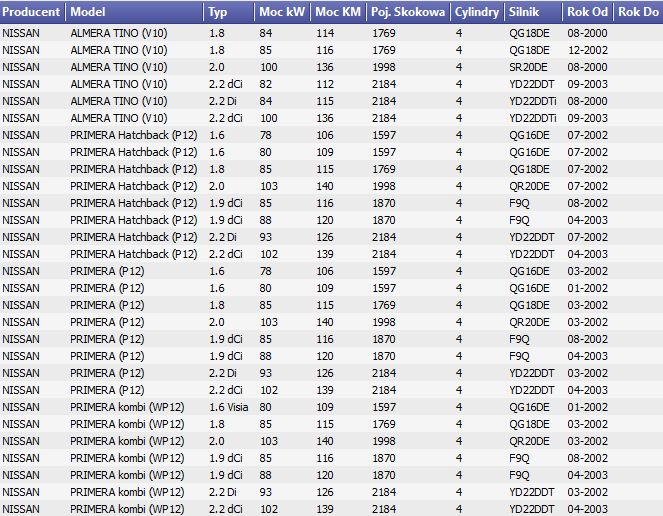Viewport: 663px width, 516px height.
Task: Select the 12-2002 start date cell
Action: (x=588, y=50)
